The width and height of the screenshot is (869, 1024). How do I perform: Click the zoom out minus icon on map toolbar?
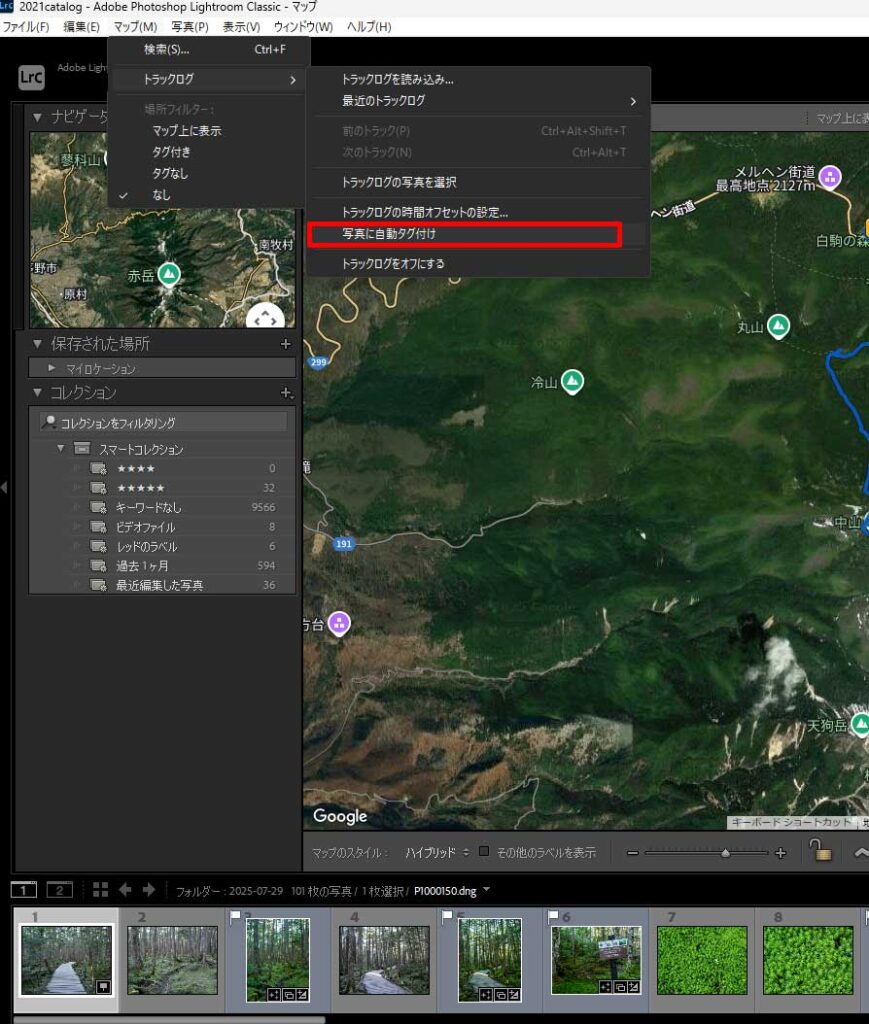pos(632,853)
